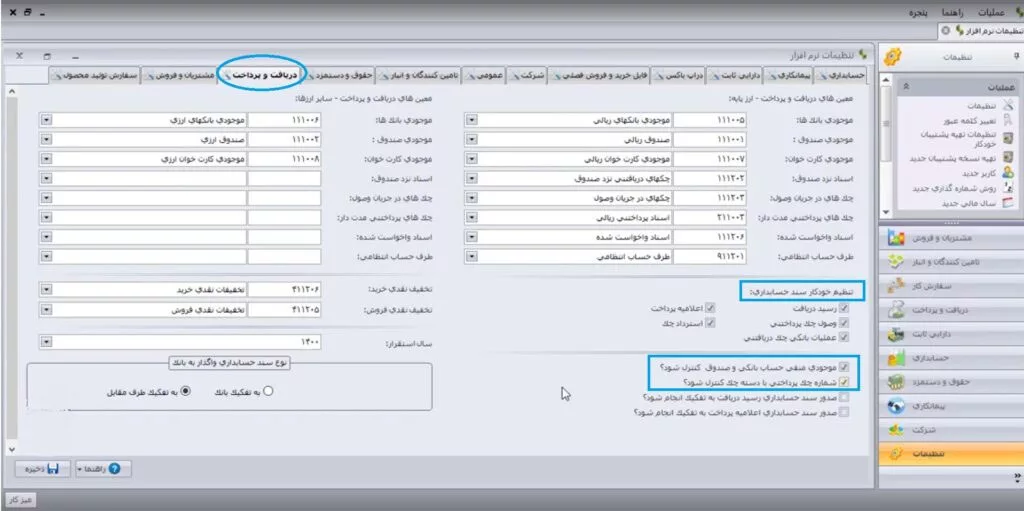Switch to عمومی settings tab
1024x511 pixels.
tap(483, 76)
